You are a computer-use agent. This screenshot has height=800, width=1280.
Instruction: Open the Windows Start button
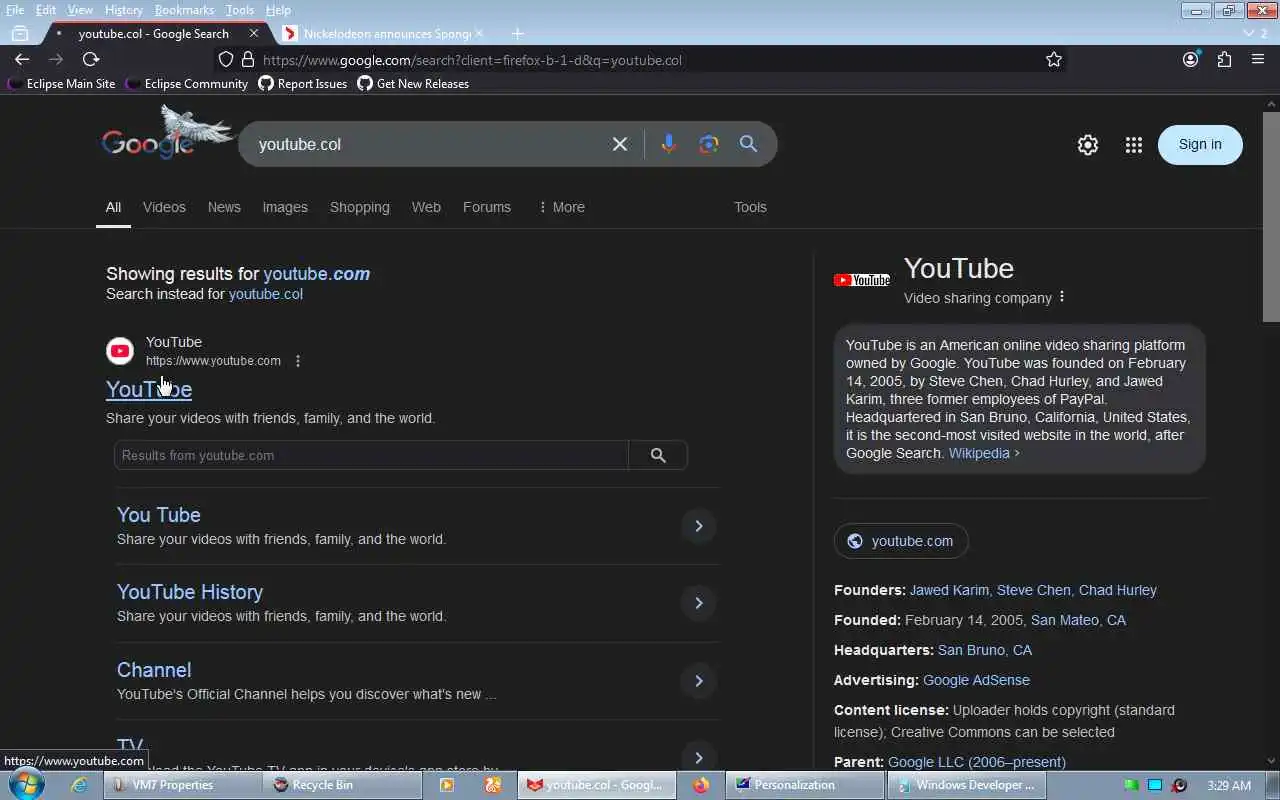point(27,785)
